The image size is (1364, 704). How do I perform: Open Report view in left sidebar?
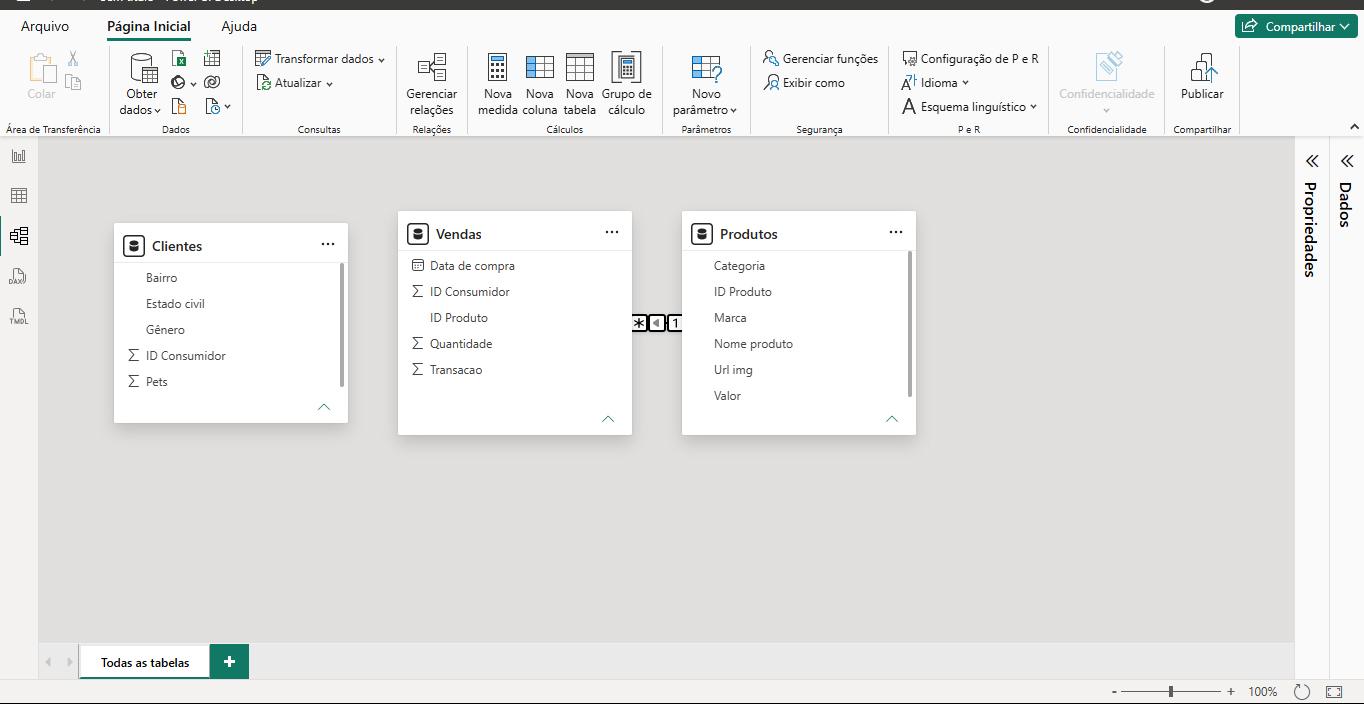coord(19,156)
